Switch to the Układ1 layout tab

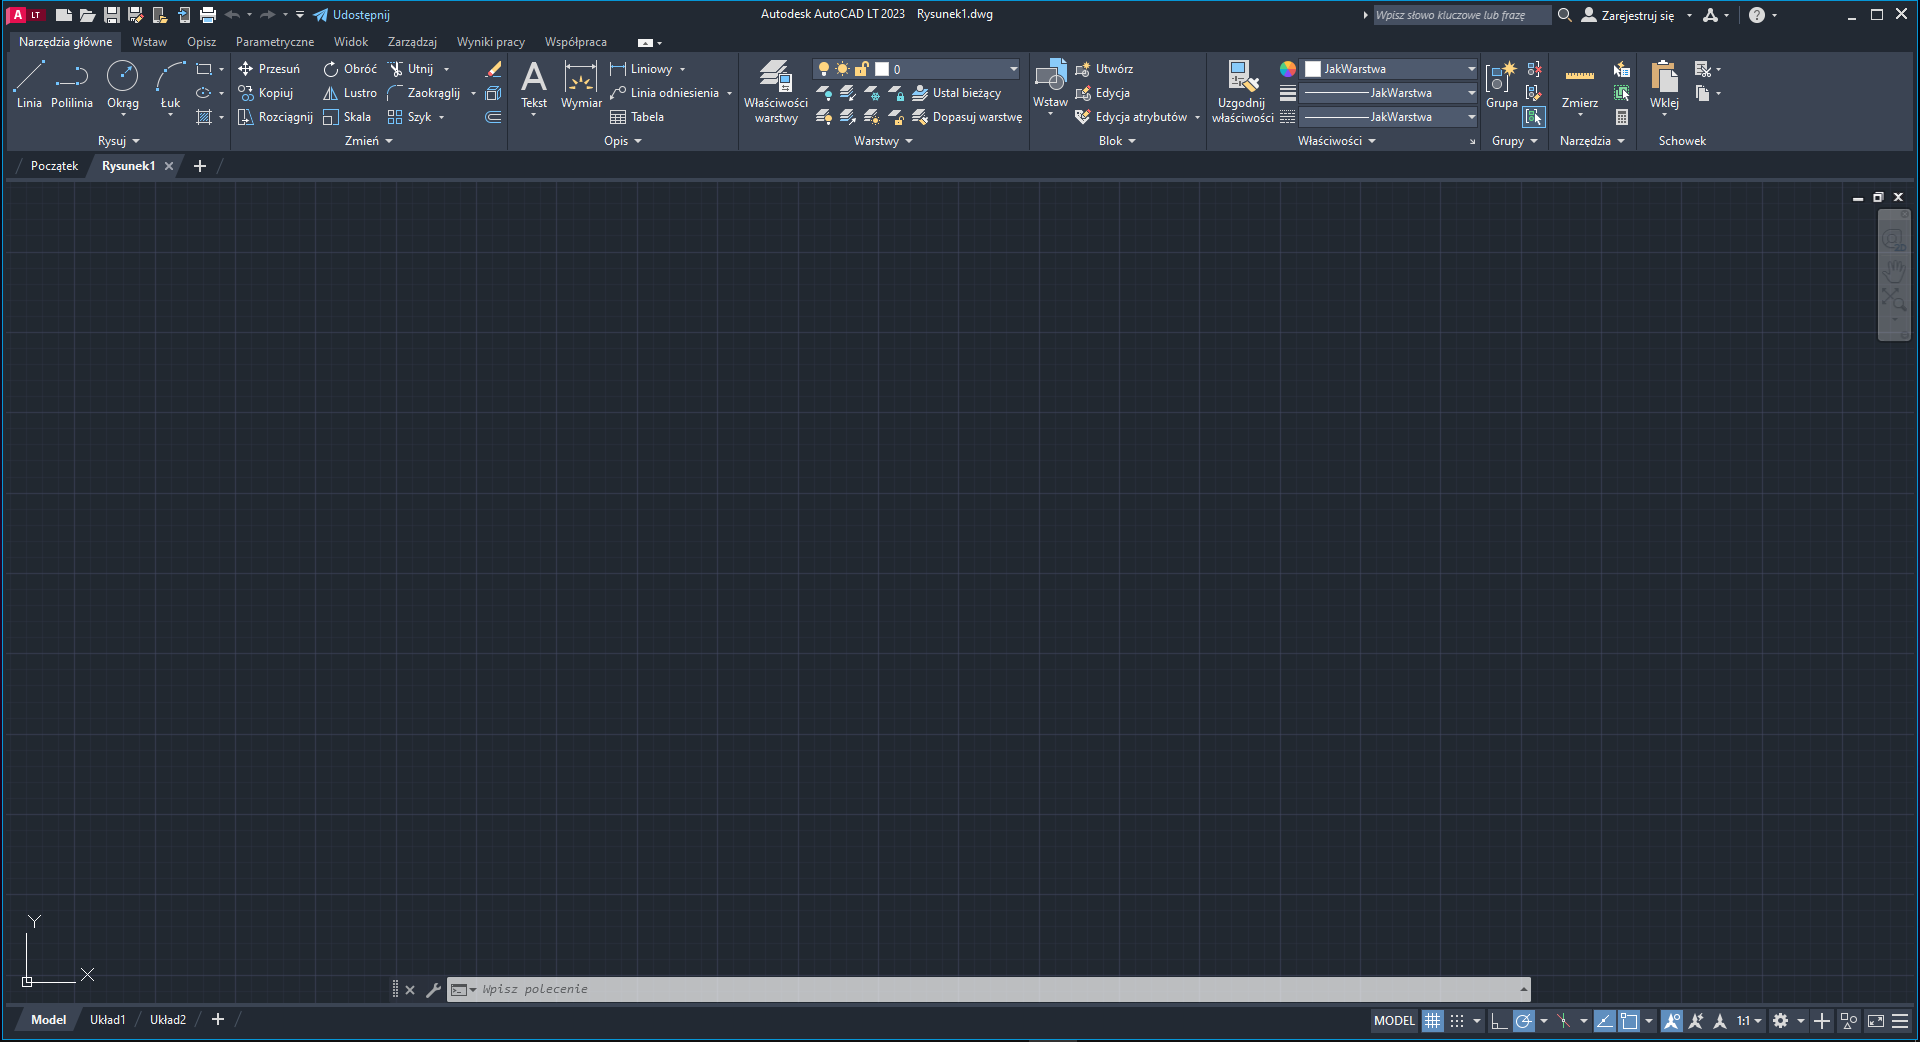click(107, 1020)
